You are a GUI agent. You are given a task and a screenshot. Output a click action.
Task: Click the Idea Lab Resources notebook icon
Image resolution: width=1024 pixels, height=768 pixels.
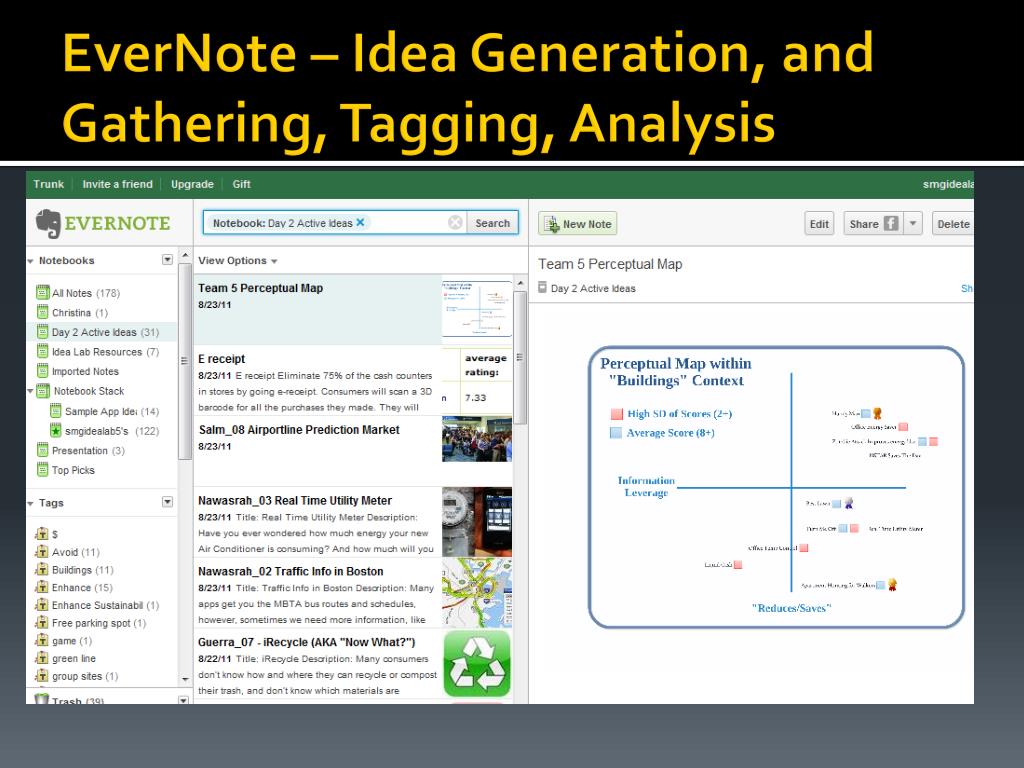point(42,351)
